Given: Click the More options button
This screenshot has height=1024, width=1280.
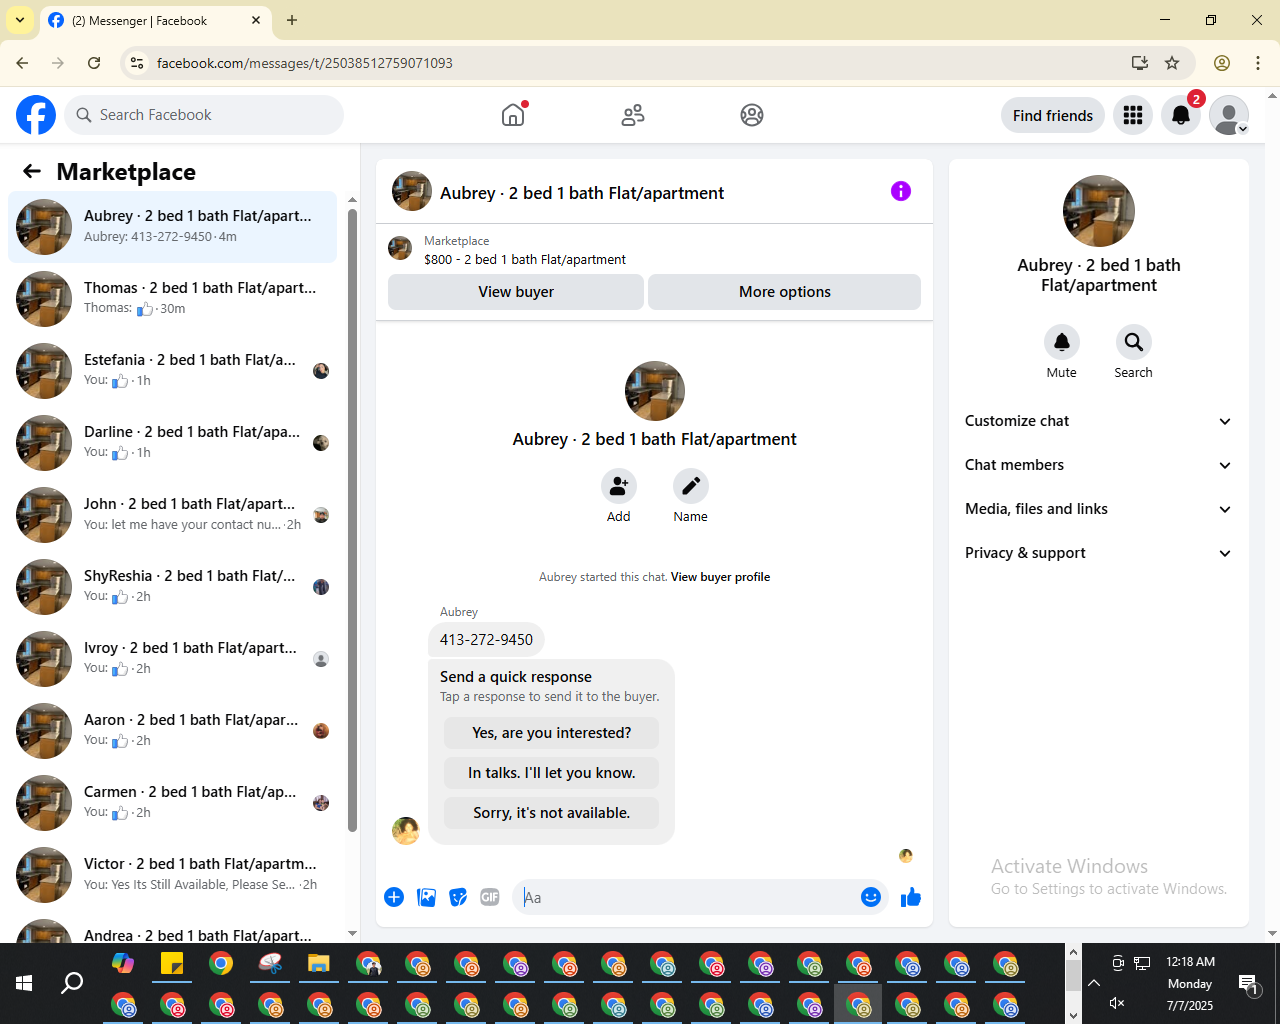Looking at the screenshot, I should (x=785, y=292).
